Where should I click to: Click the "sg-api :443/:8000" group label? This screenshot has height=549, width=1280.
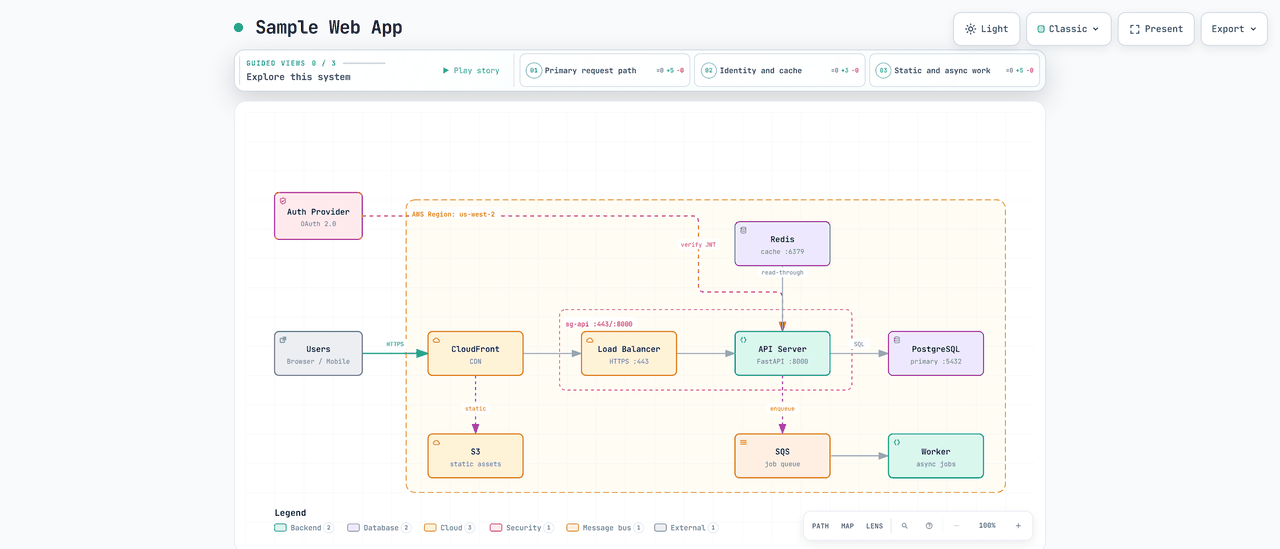[599, 324]
